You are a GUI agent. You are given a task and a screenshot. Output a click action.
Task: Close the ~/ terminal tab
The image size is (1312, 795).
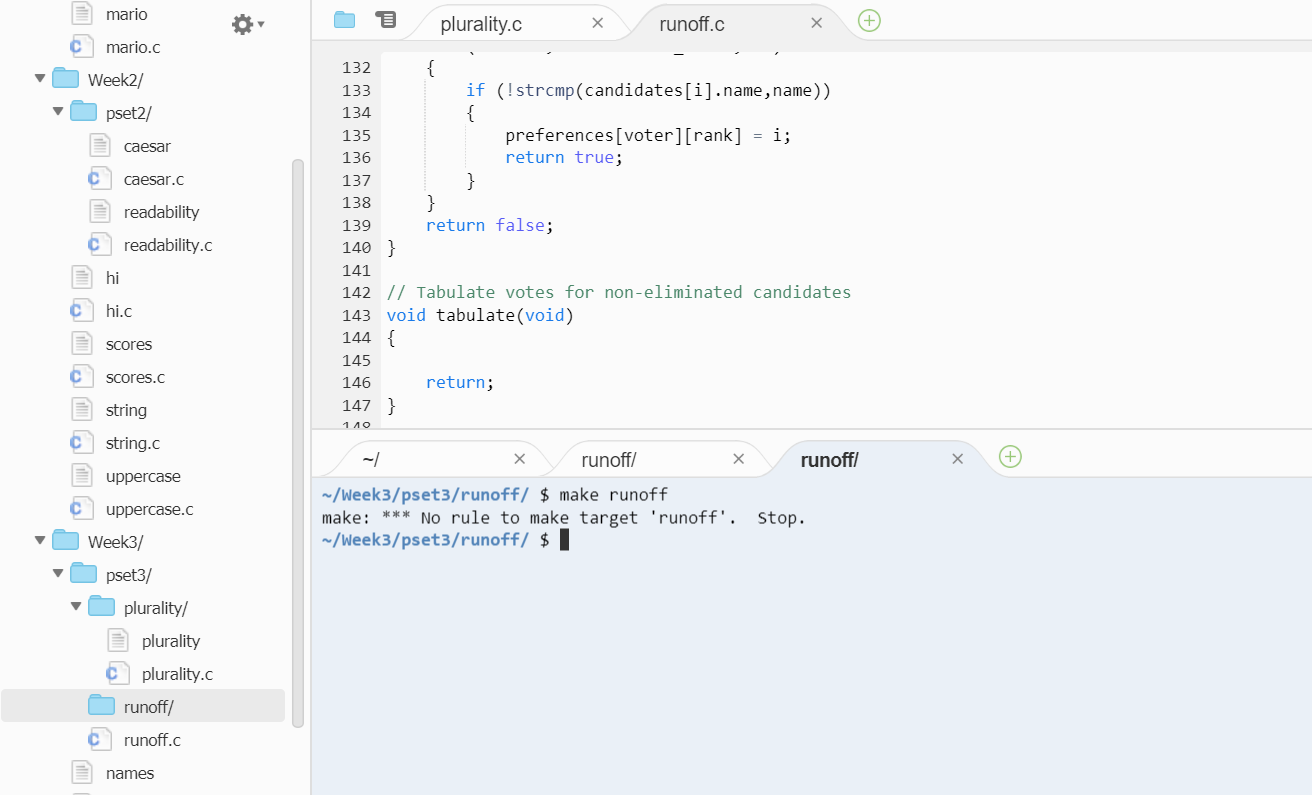tap(519, 459)
